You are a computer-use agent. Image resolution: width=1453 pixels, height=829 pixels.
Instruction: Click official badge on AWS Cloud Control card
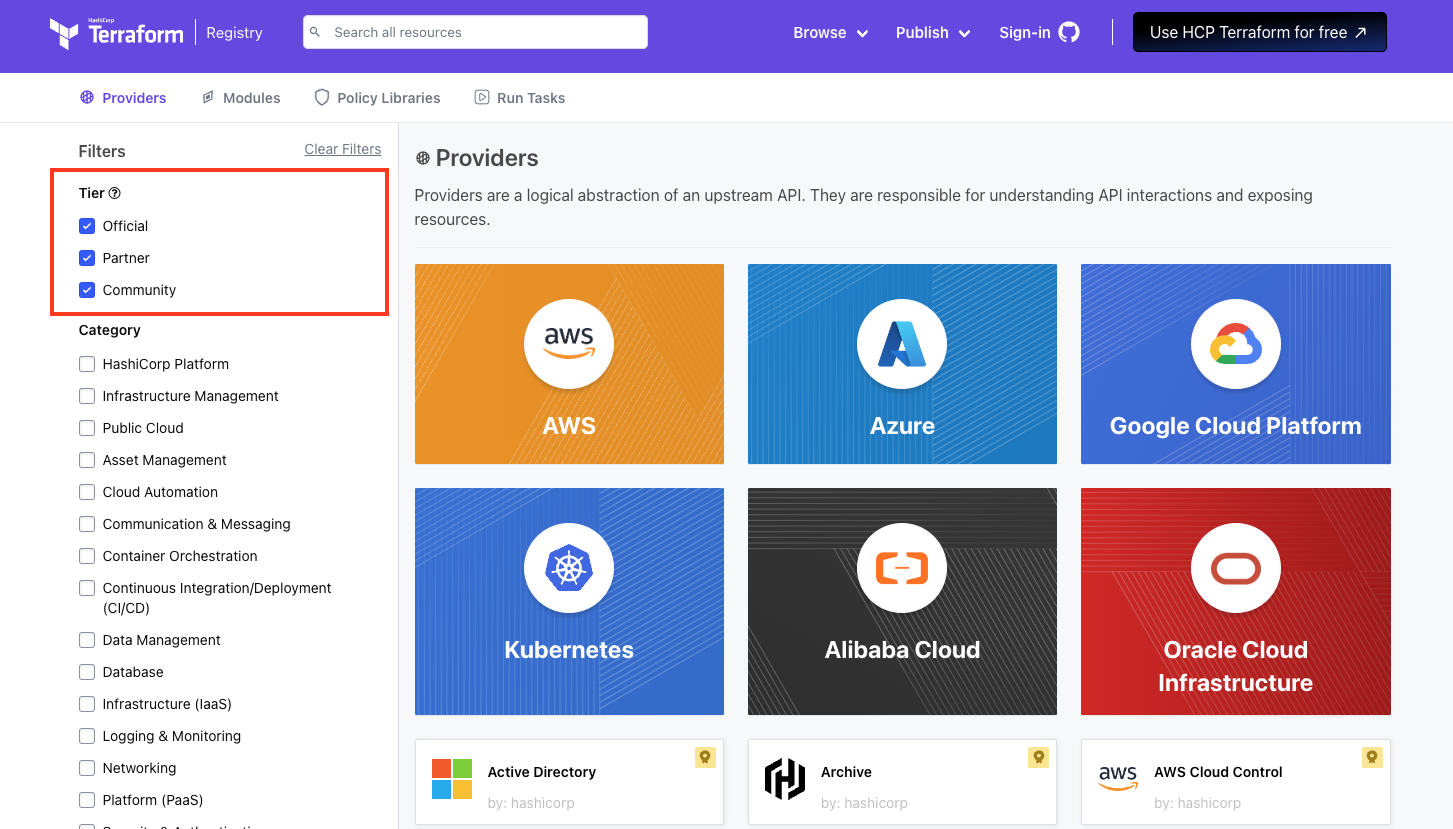point(1372,757)
